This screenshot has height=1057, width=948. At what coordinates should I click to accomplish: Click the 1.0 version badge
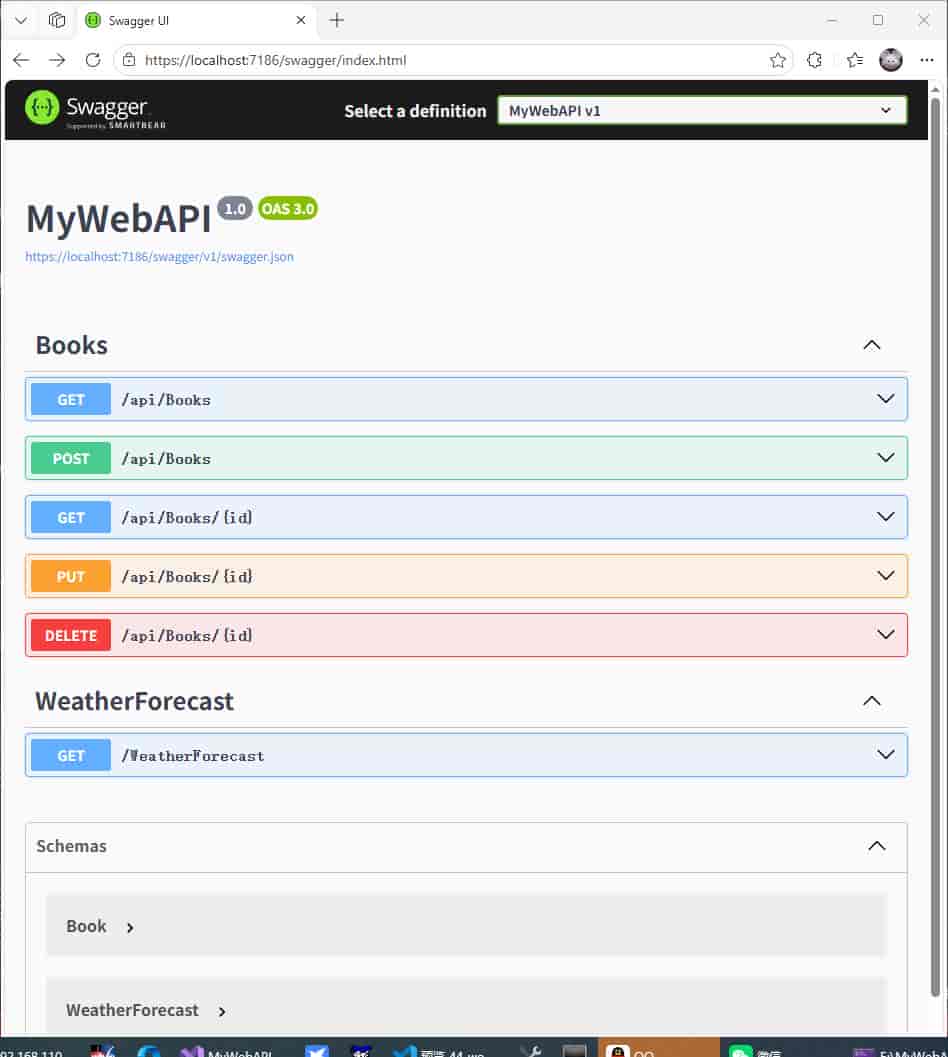[x=235, y=209]
